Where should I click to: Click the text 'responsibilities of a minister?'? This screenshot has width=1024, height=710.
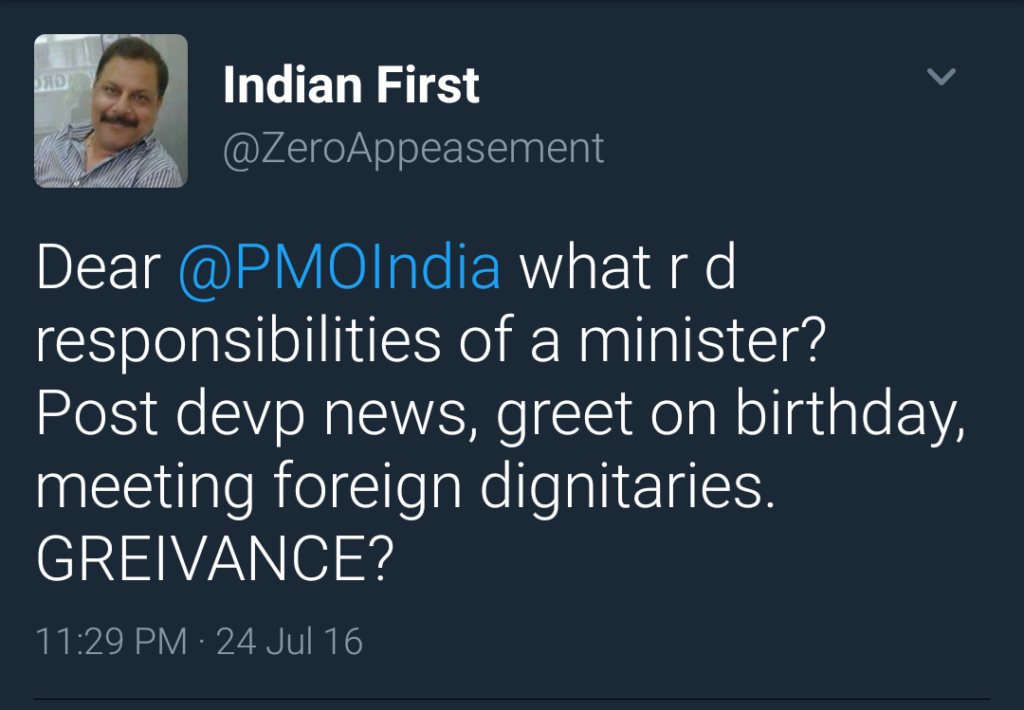[x=431, y=340]
